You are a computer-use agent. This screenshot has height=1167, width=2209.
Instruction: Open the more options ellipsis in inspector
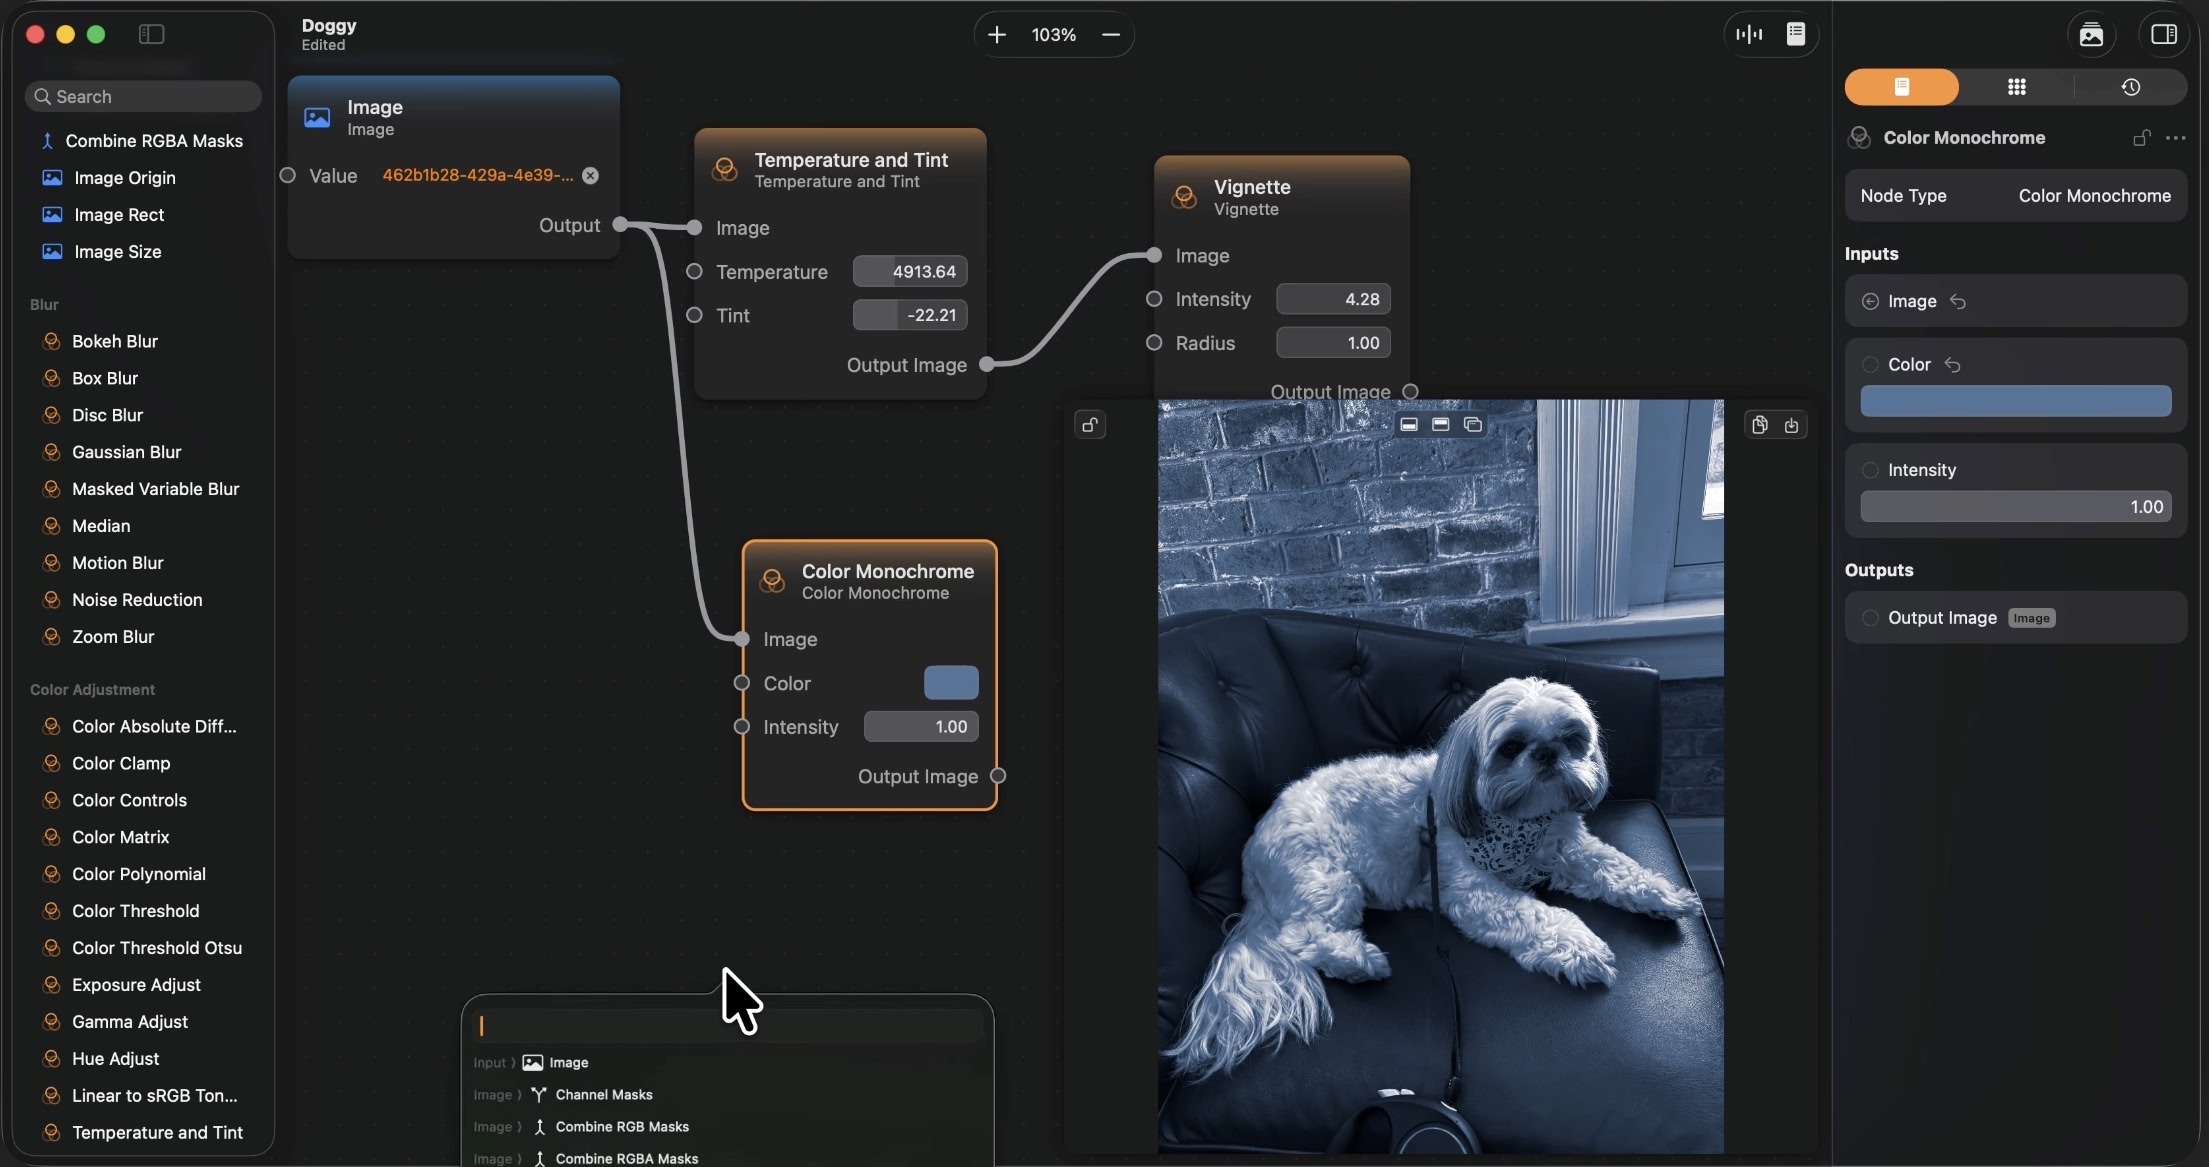pos(2175,138)
